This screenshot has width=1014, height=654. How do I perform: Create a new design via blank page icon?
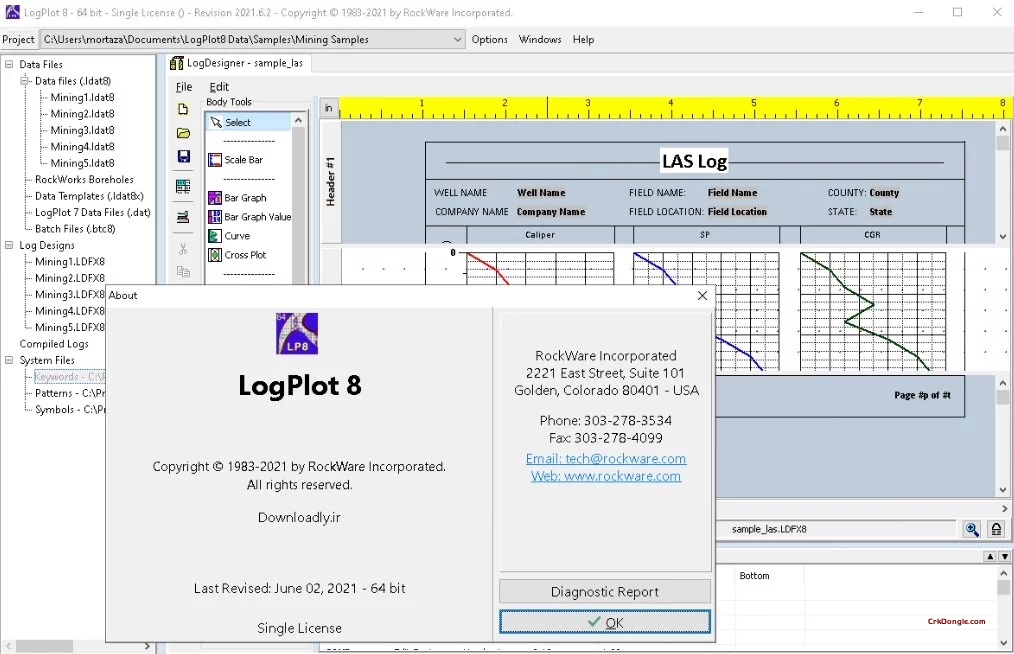184,111
